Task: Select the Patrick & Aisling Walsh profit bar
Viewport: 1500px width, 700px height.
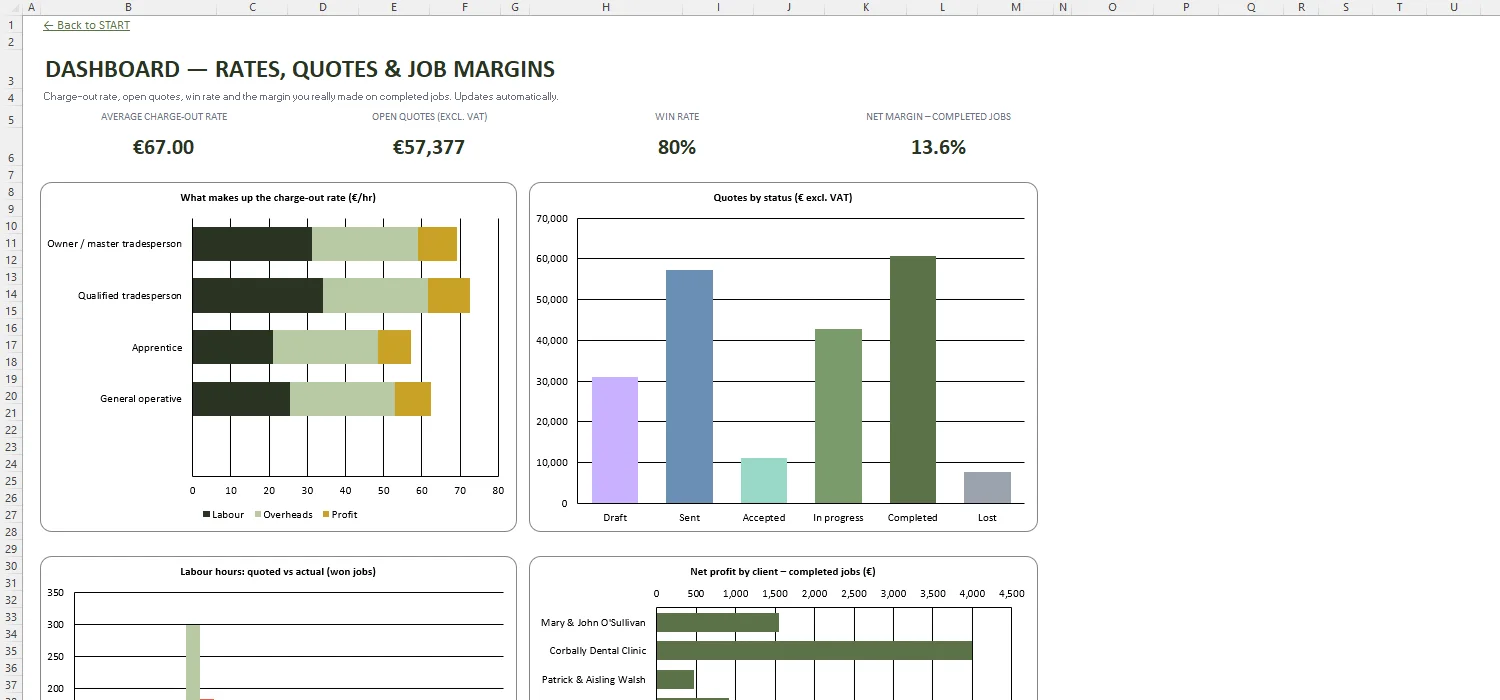Action: (x=675, y=680)
